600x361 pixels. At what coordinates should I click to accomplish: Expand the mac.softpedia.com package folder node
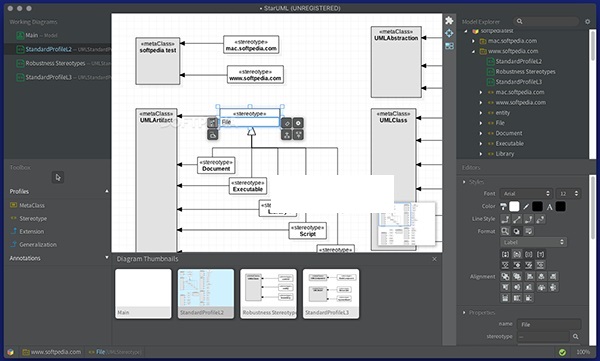(473, 41)
